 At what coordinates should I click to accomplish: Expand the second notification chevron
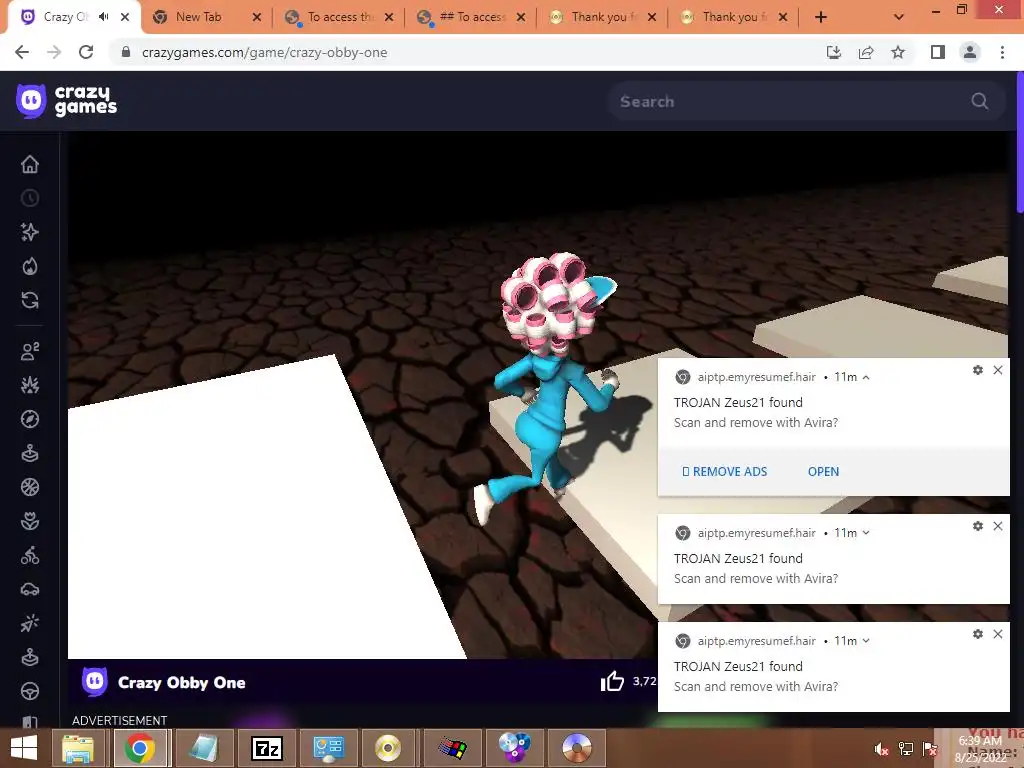[x=866, y=533]
